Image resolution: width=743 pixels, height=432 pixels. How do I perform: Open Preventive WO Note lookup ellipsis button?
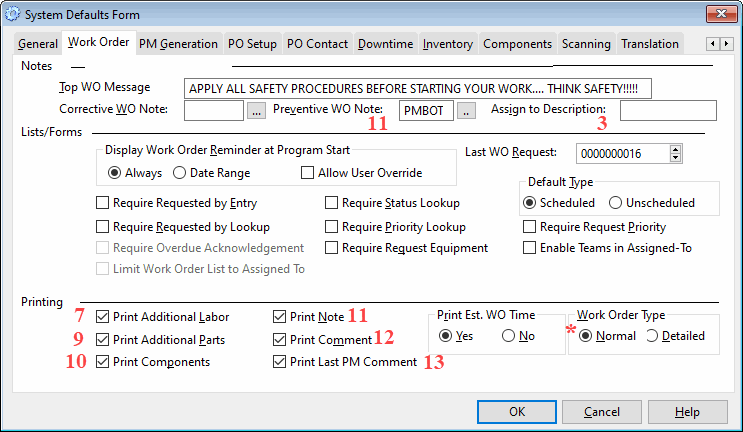point(466,111)
